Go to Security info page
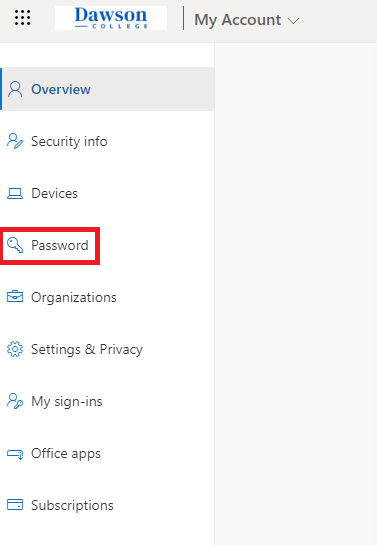 click(x=69, y=141)
